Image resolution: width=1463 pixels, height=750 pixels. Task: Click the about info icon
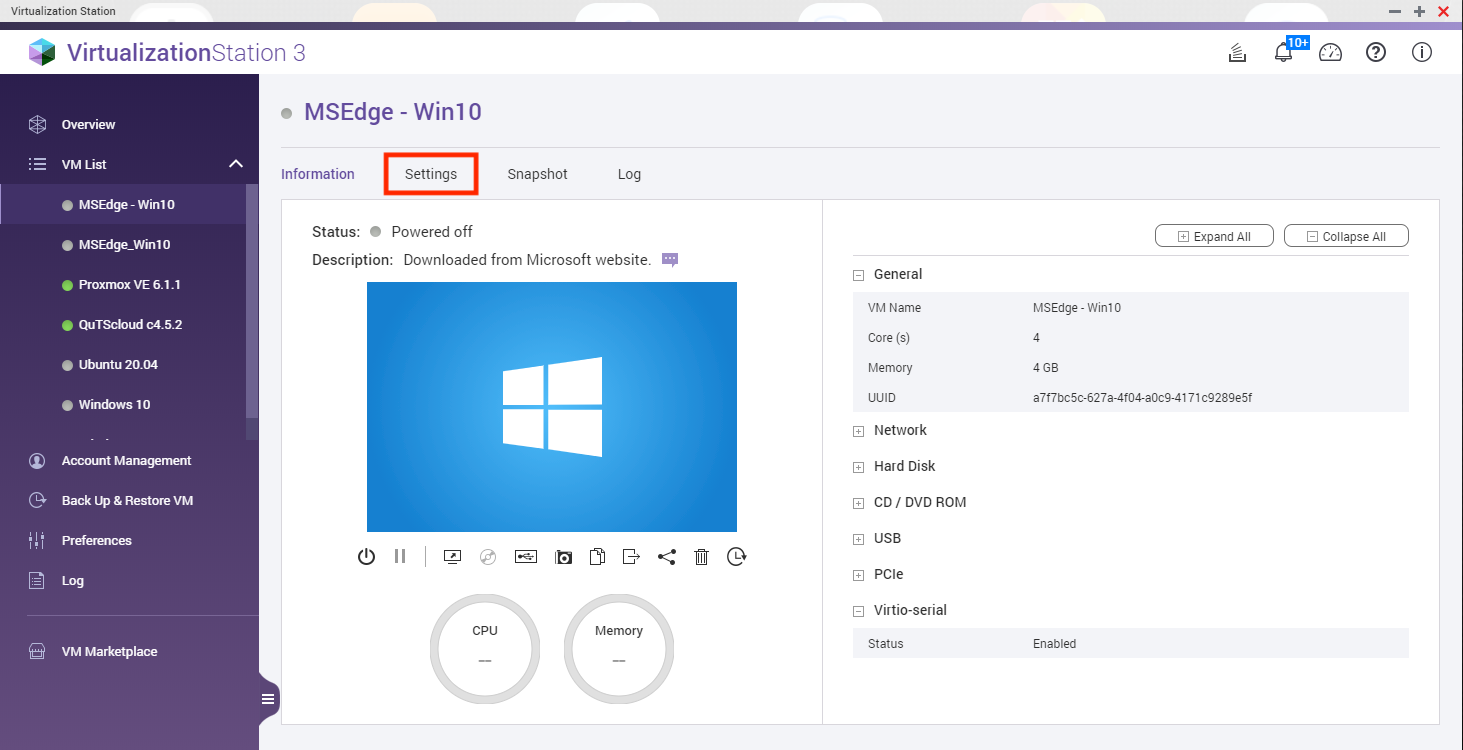tap(1422, 53)
